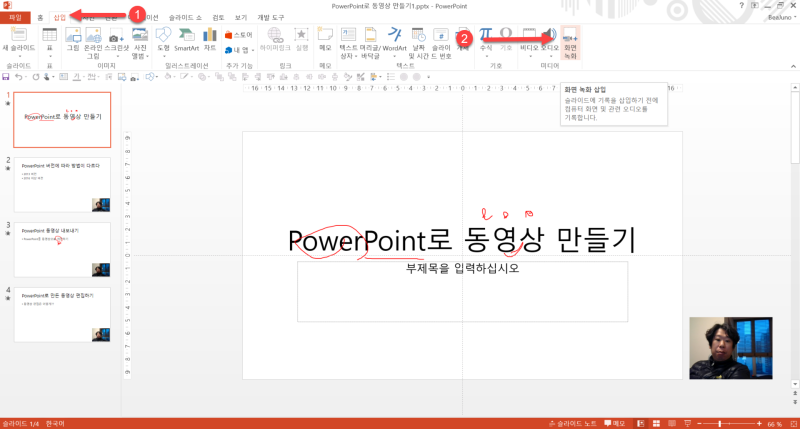Click the vertical scrollbar down arrow

(795, 384)
